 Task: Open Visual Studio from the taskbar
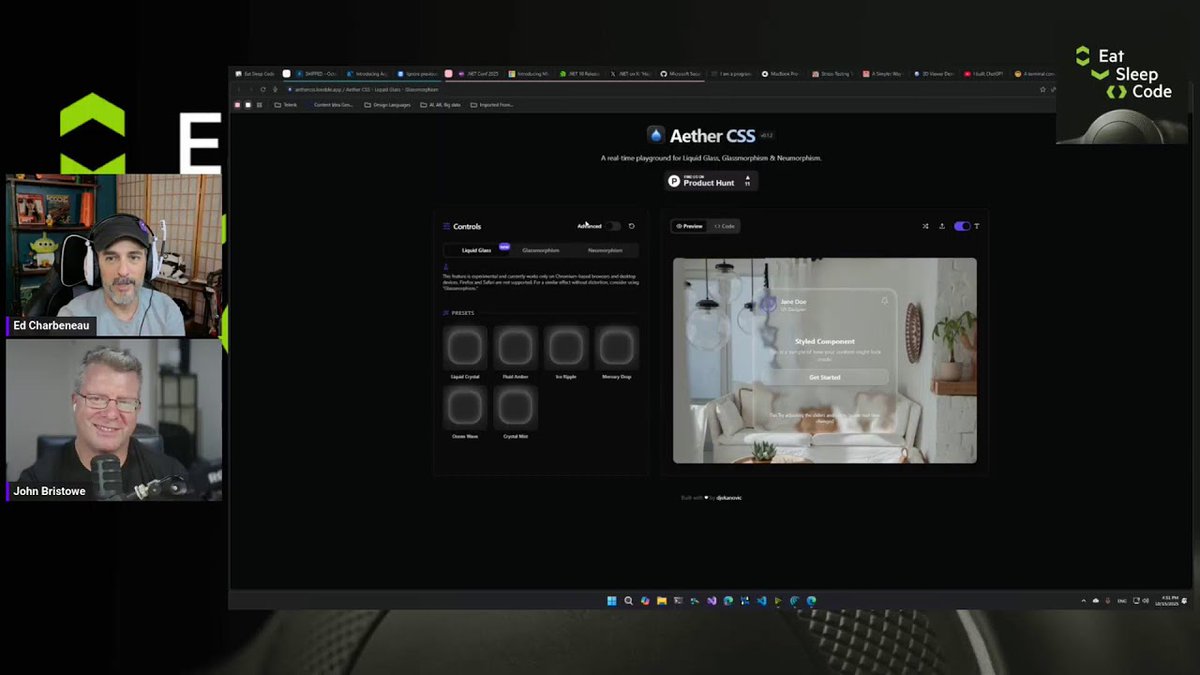(711, 601)
